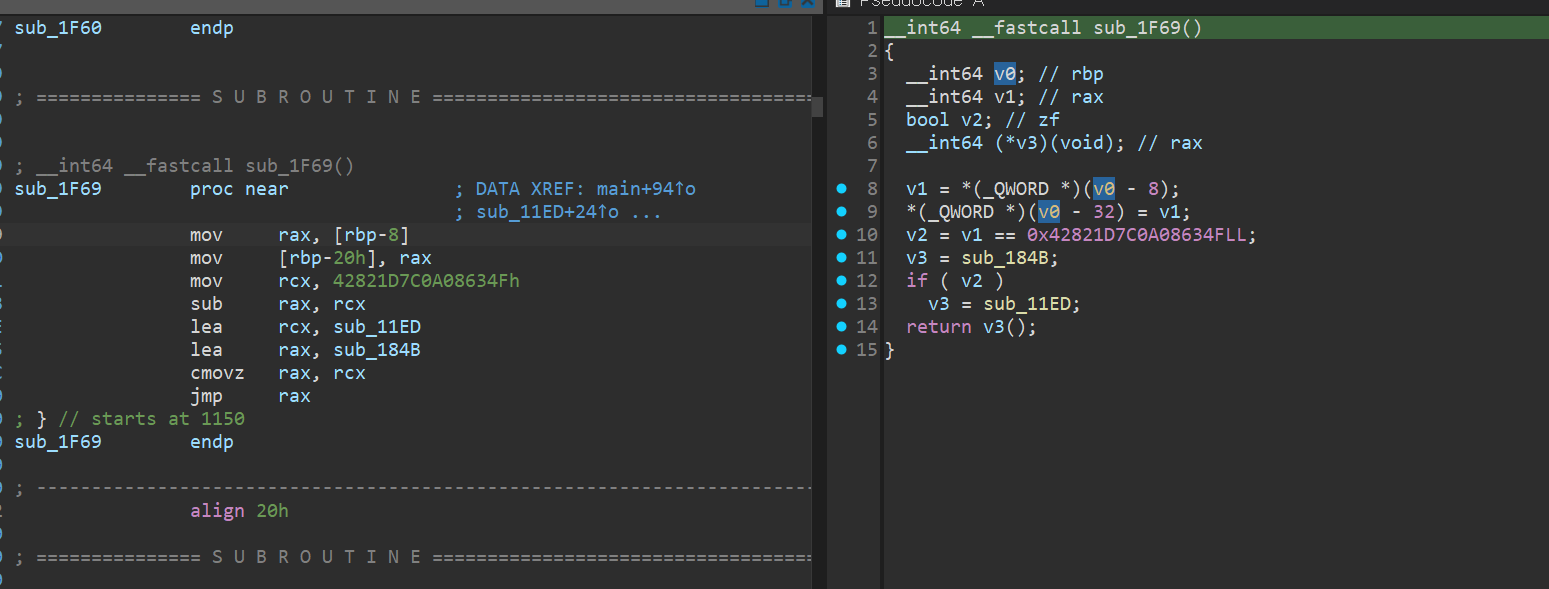The width and height of the screenshot is (1549, 589).
Task: Click breakpoint marker beside return v3() line
Action: coord(841,327)
